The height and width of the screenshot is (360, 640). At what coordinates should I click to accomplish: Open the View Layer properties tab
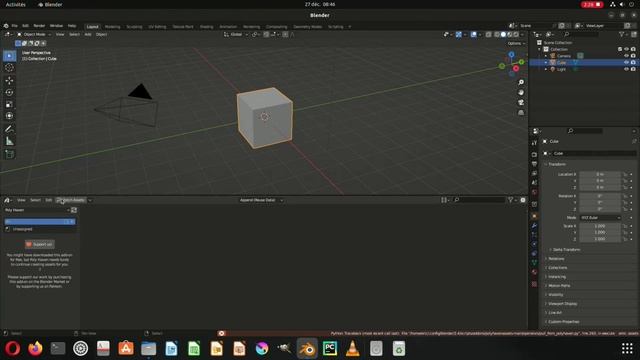pyautogui.click(x=534, y=173)
